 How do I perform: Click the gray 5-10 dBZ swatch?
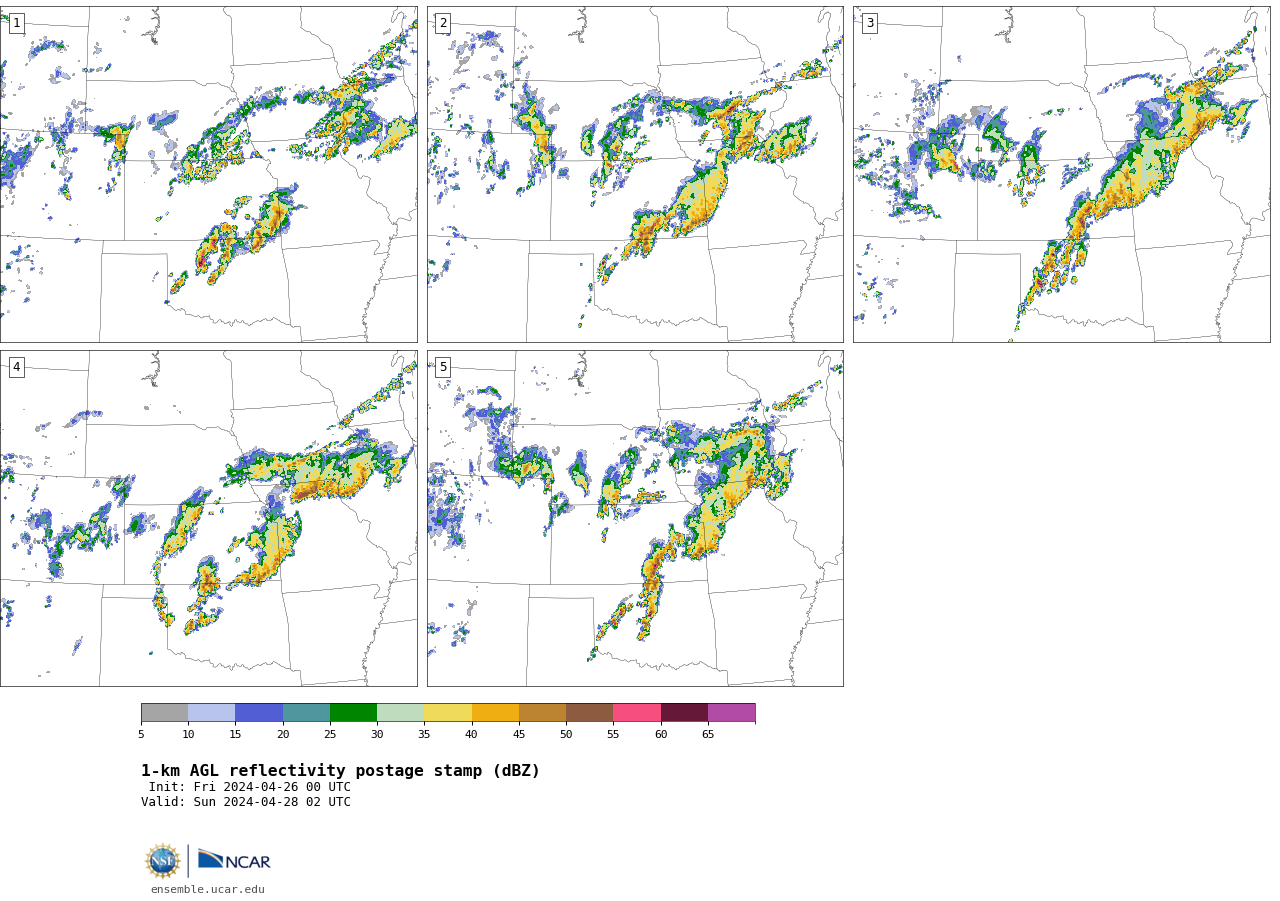164,712
